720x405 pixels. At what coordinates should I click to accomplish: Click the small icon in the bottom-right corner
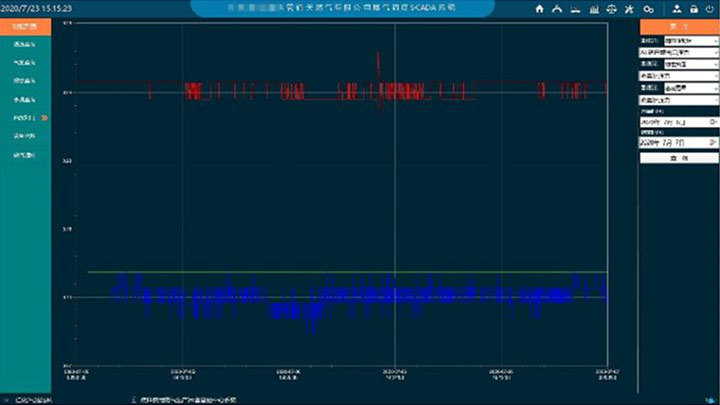pyautogui.click(x=711, y=400)
